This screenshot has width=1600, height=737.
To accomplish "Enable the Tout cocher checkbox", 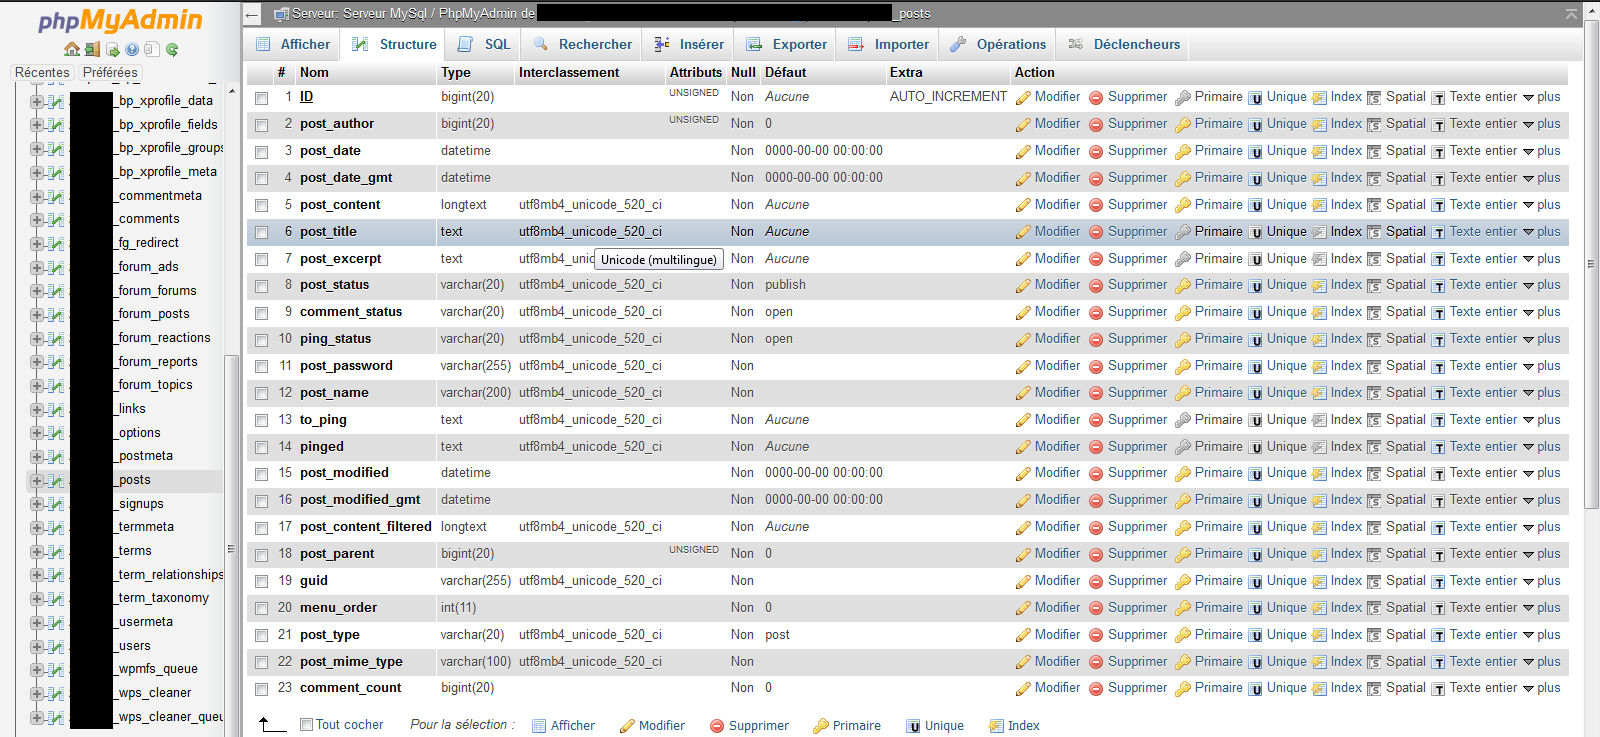I will (307, 725).
